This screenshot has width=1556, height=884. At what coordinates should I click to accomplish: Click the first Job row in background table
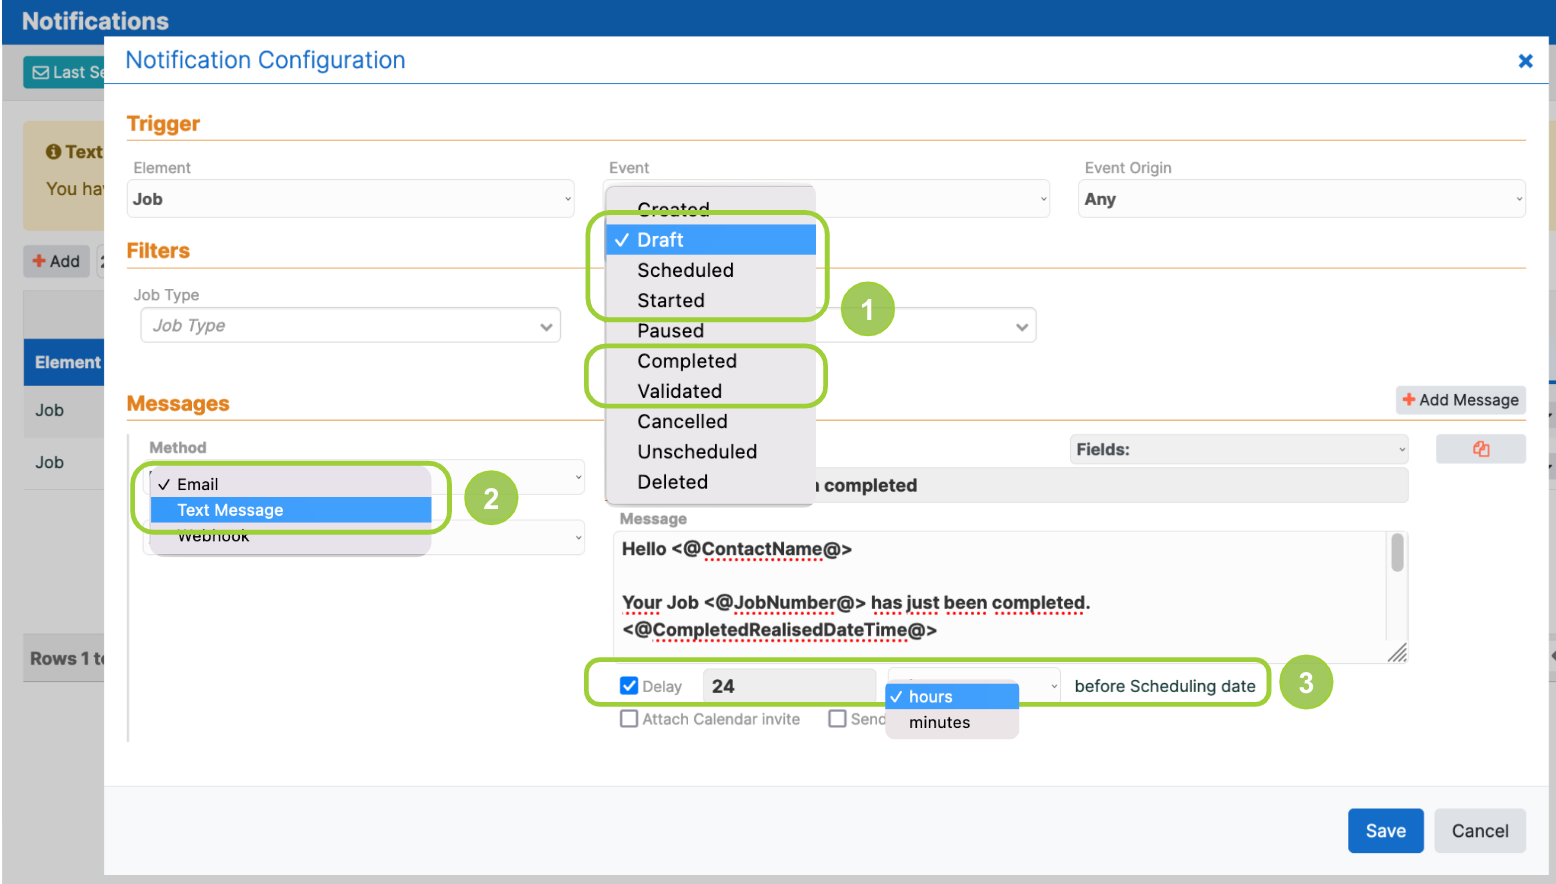[x=64, y=410]
